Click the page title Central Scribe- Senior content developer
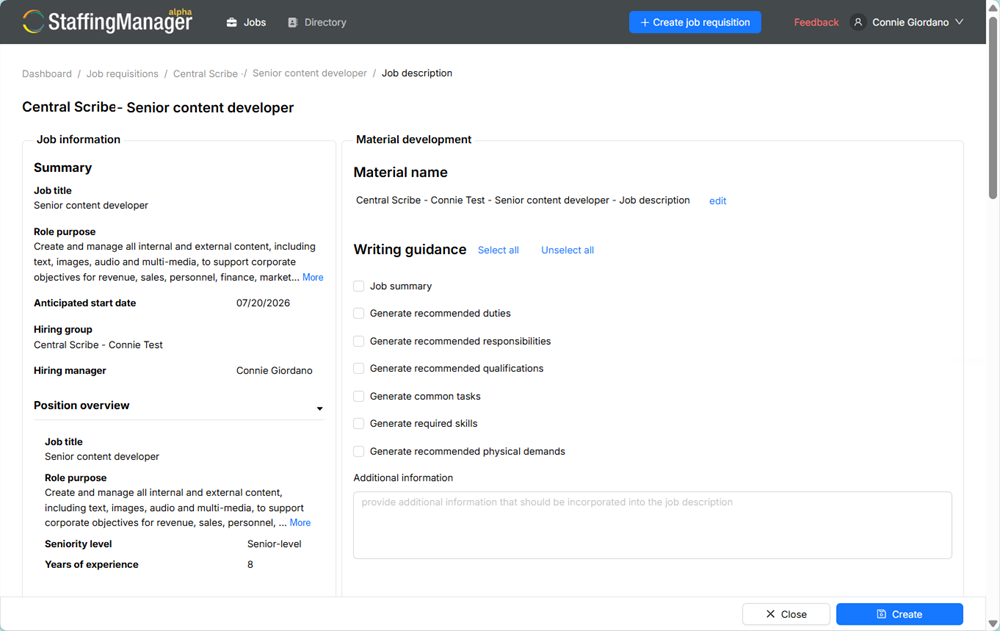The width and height of the screenshot is (1000, 631). tap(158, 107)
